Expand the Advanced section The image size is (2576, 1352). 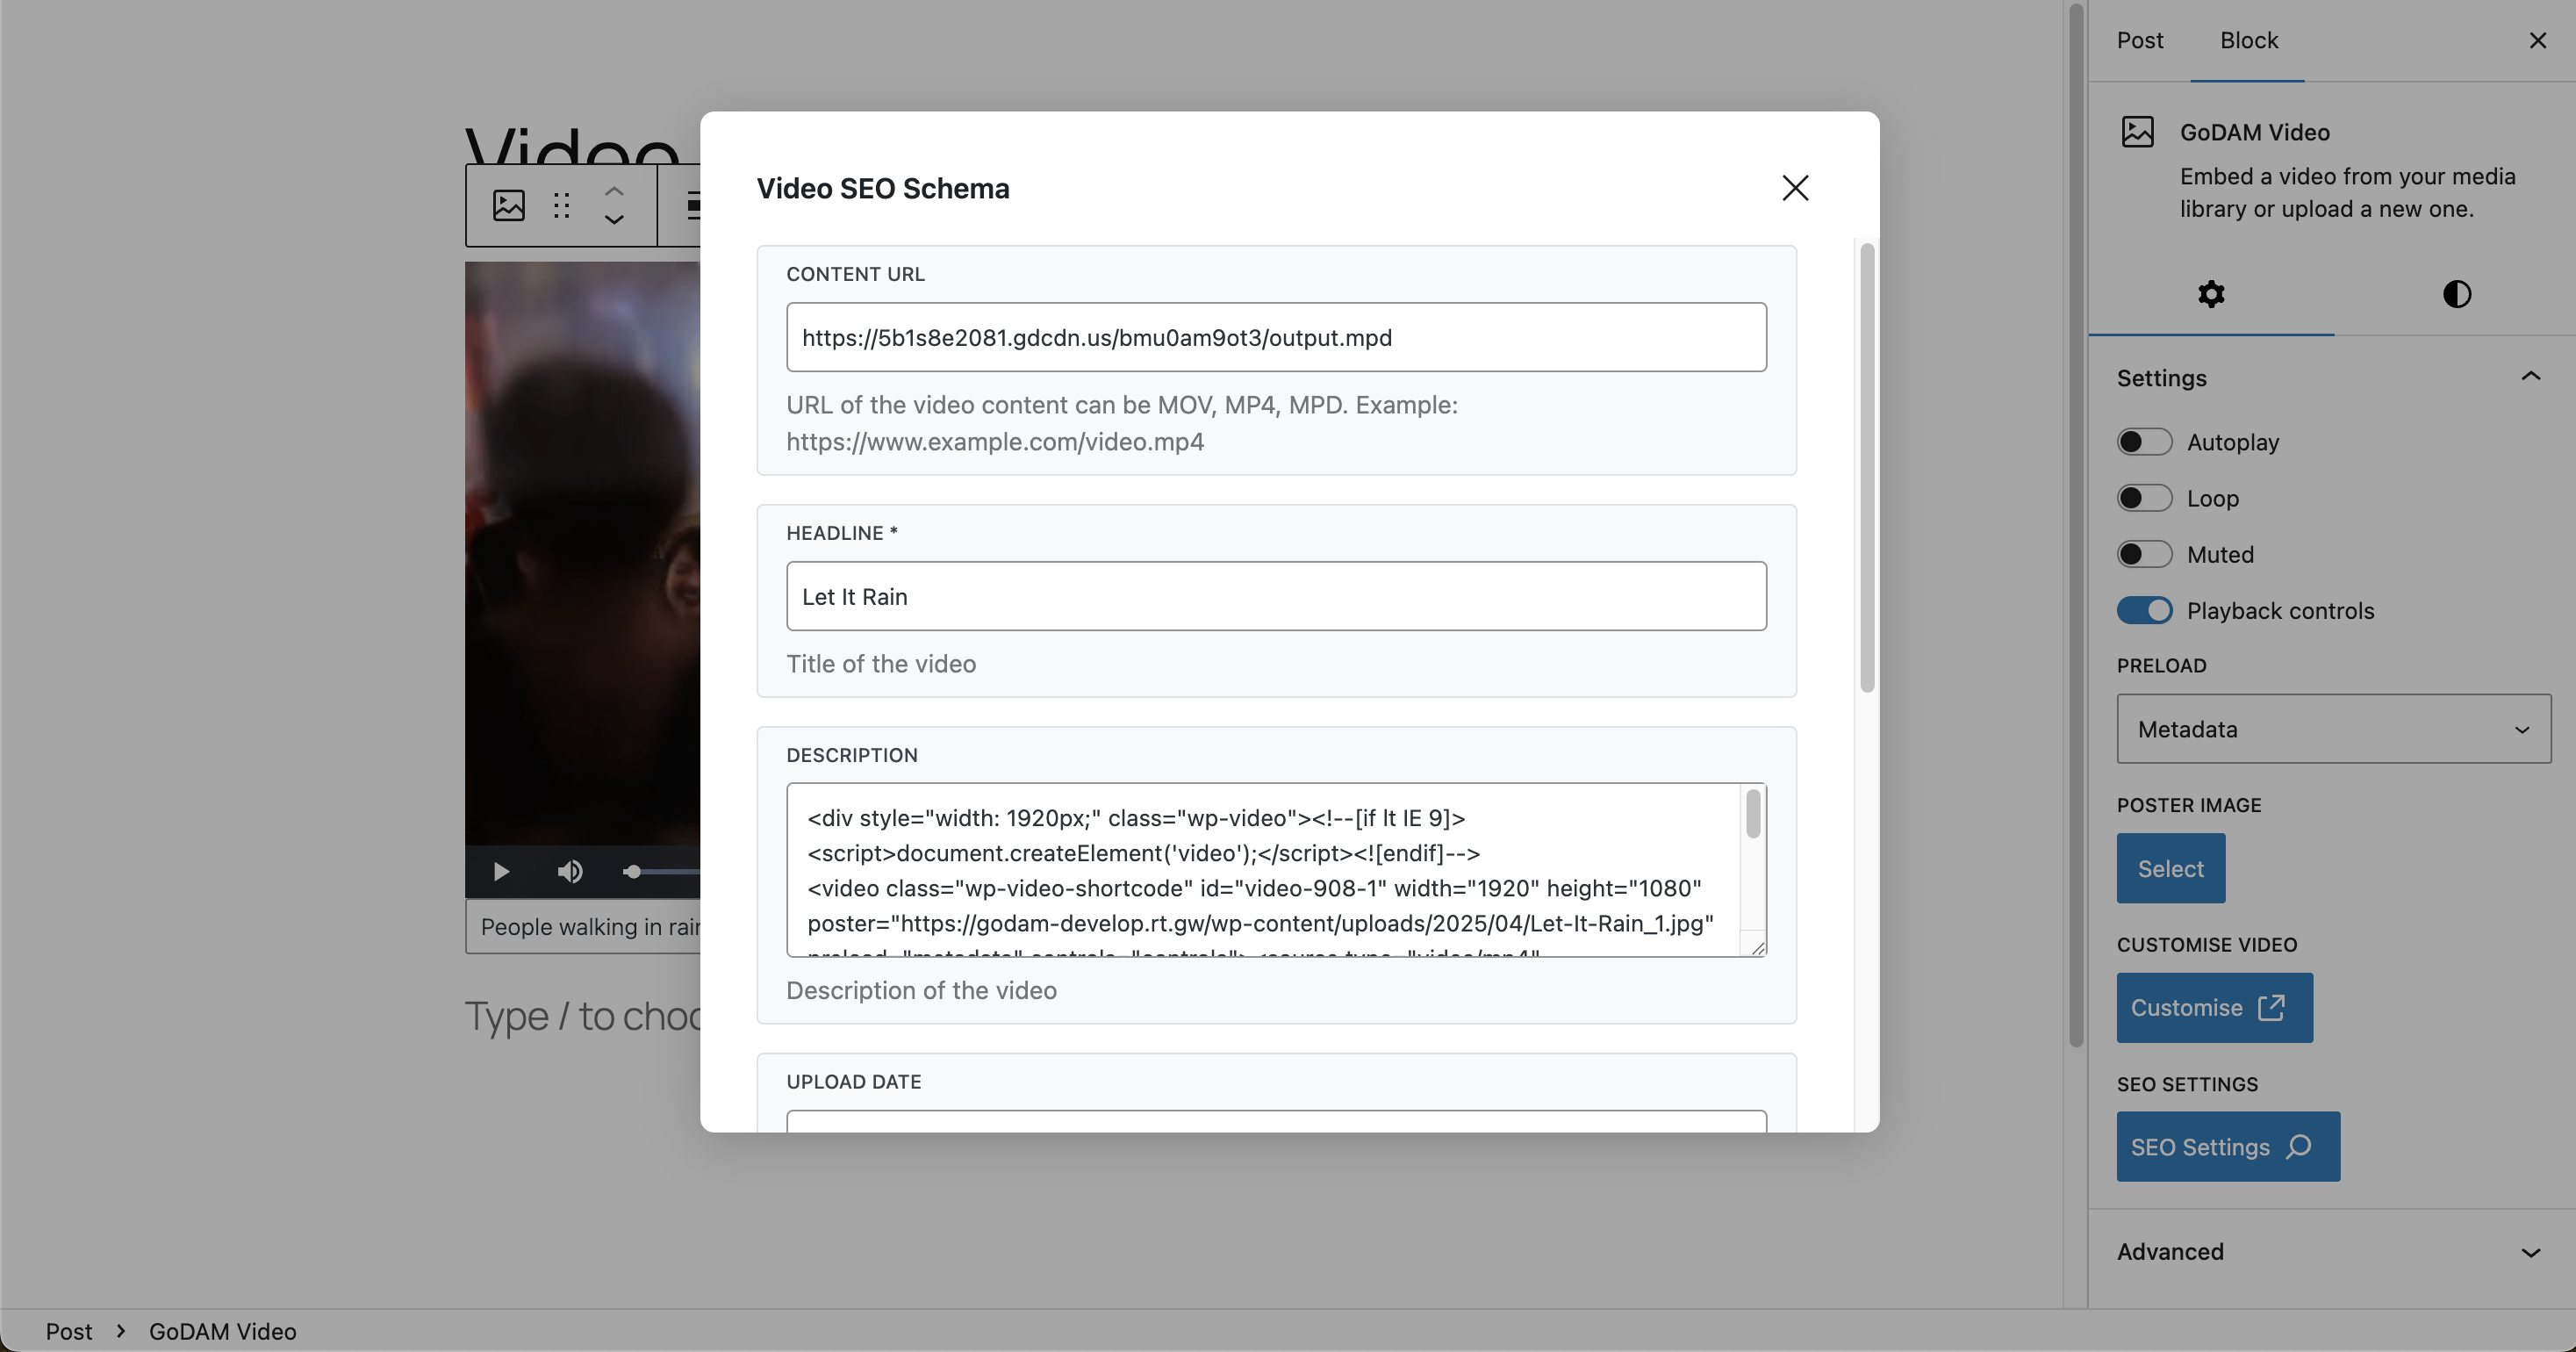point(2332,1252)
